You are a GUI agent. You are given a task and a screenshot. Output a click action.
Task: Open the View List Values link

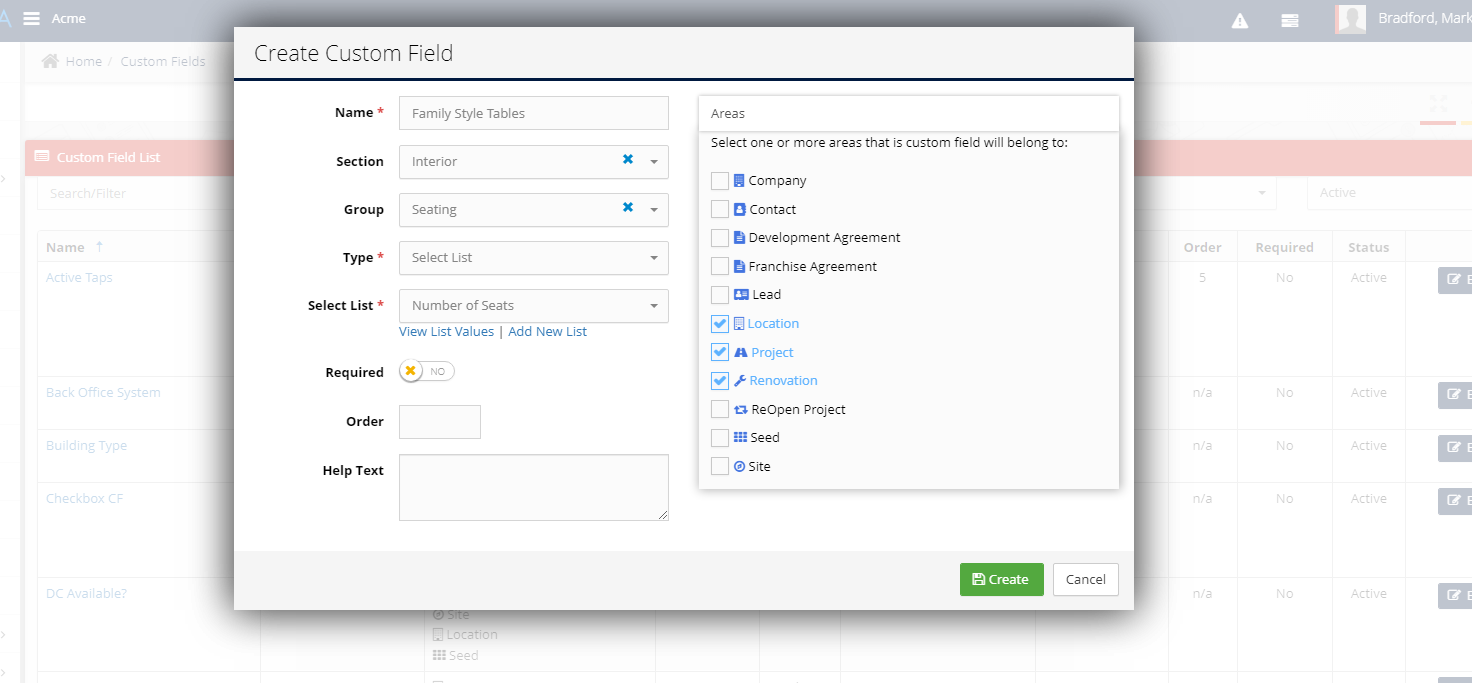tap(446, 331)
